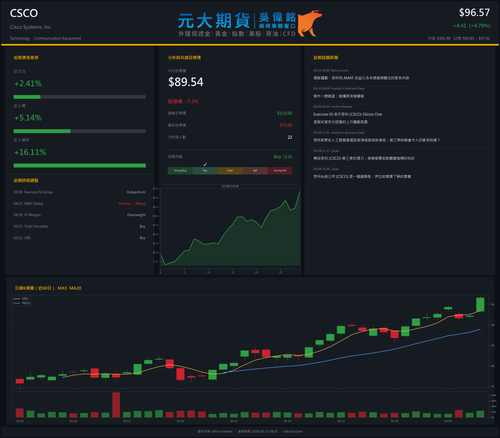Click the analyst count 22

(x=290, y=137)
